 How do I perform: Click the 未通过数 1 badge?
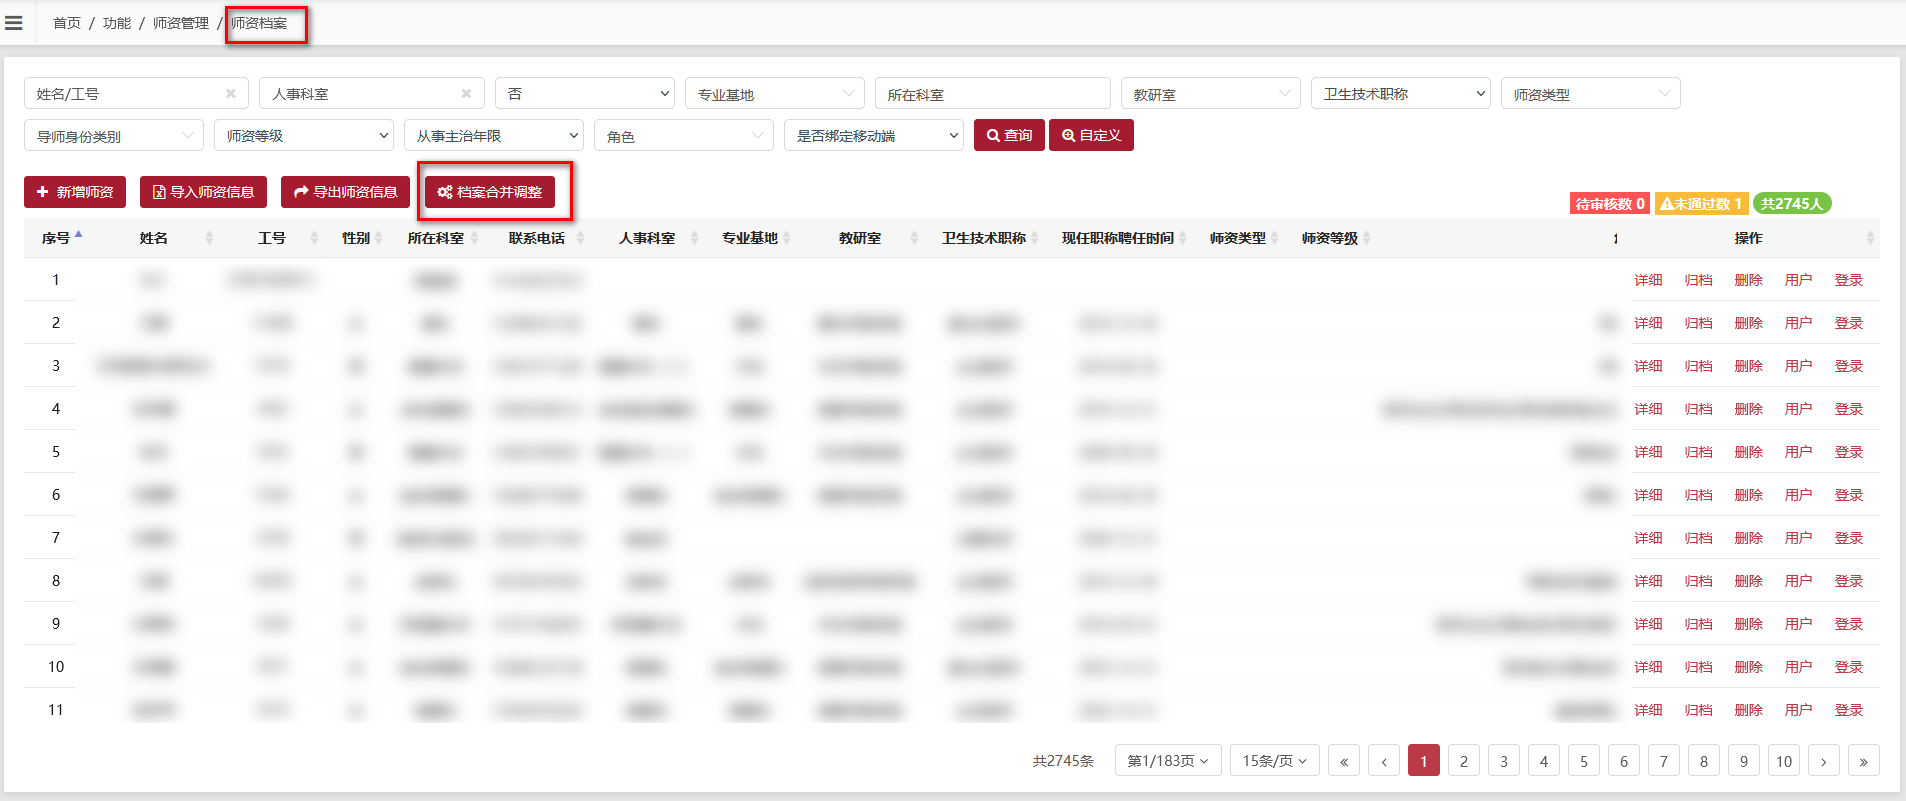coord(1701,204)
